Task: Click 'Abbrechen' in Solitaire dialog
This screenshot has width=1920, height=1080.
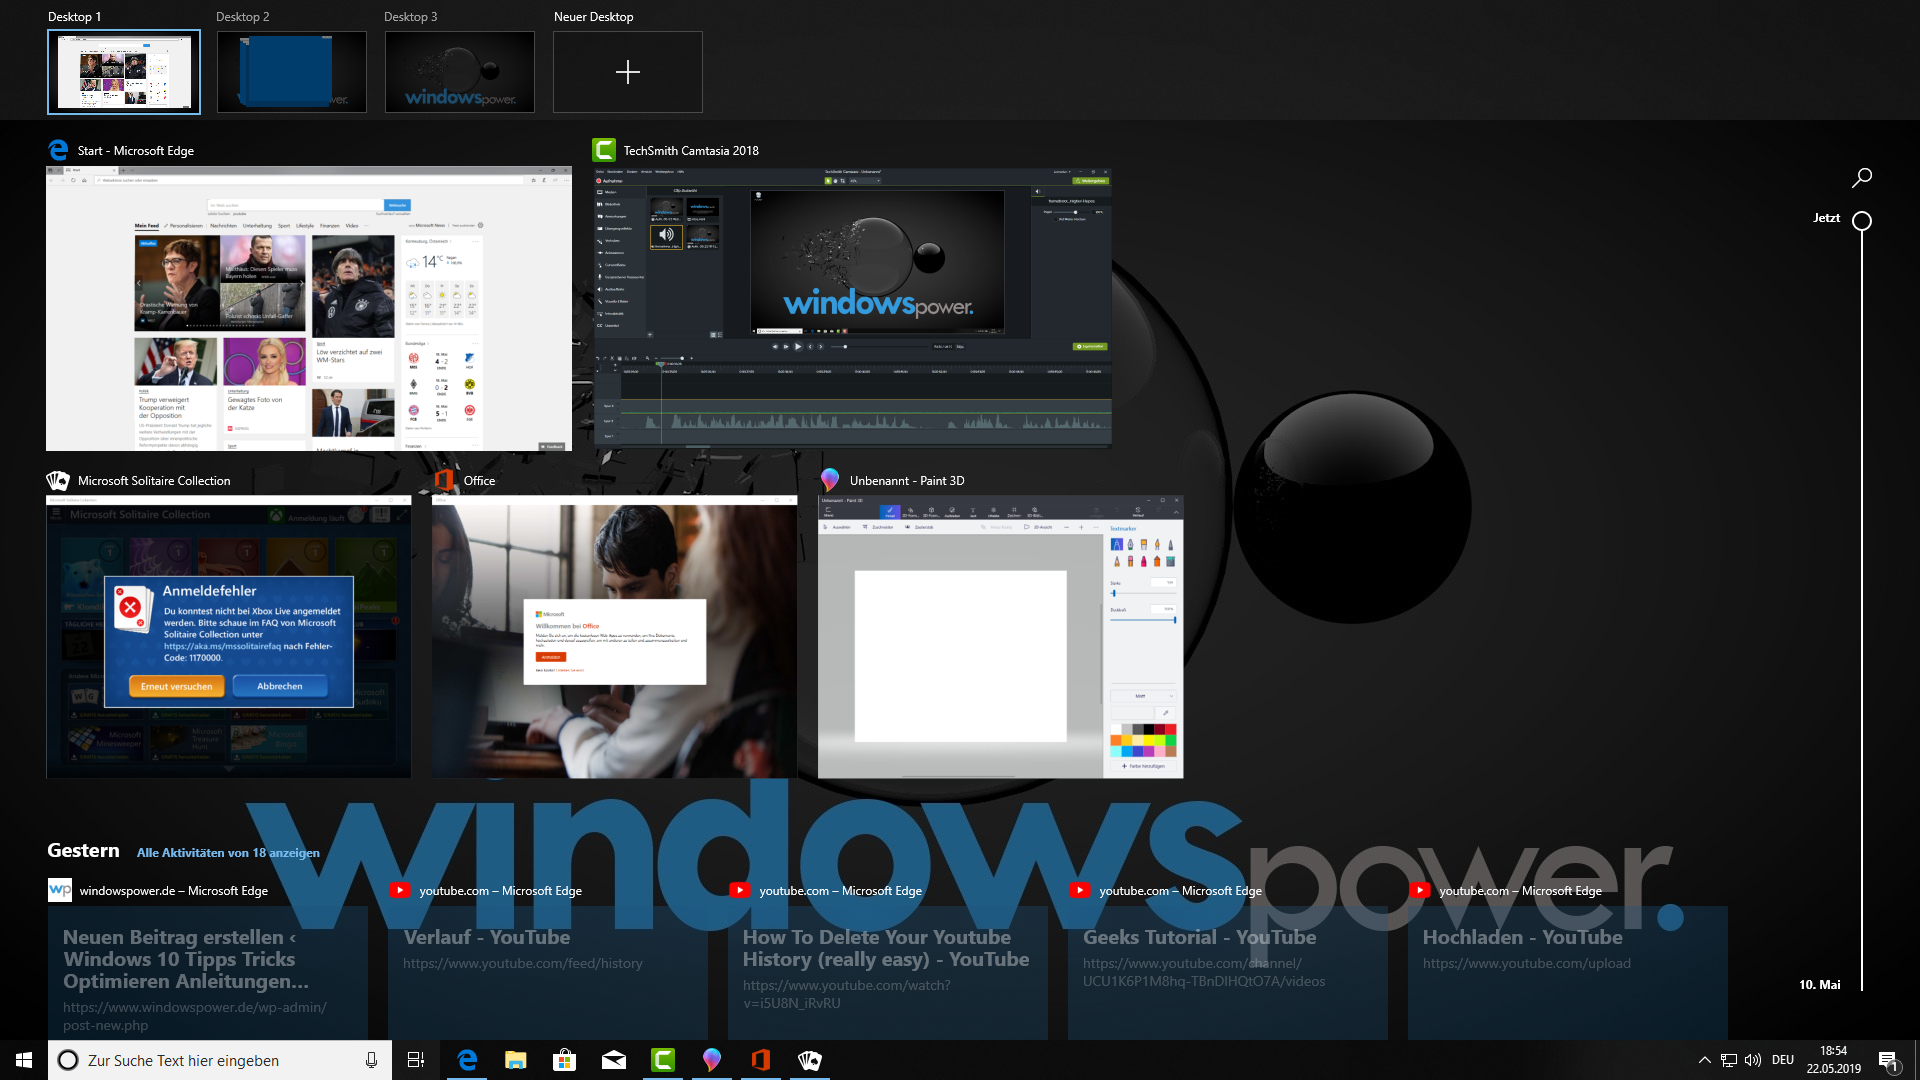Action: 280,686
